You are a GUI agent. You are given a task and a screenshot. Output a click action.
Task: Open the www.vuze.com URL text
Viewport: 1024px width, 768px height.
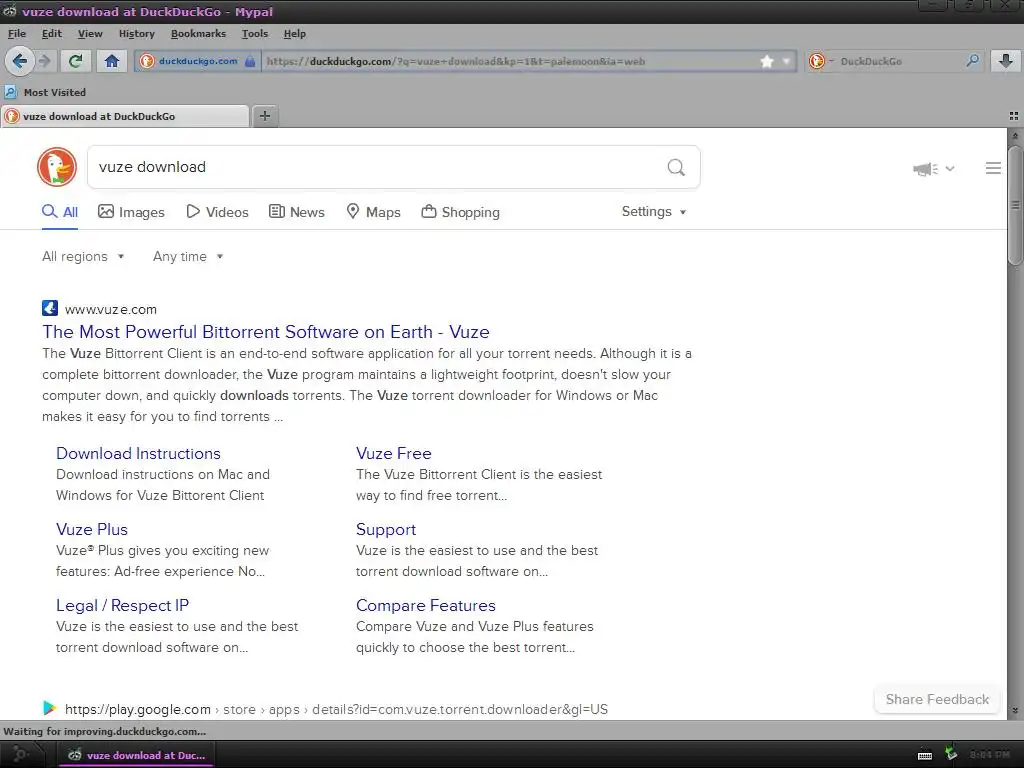click(x=110, y=310)
